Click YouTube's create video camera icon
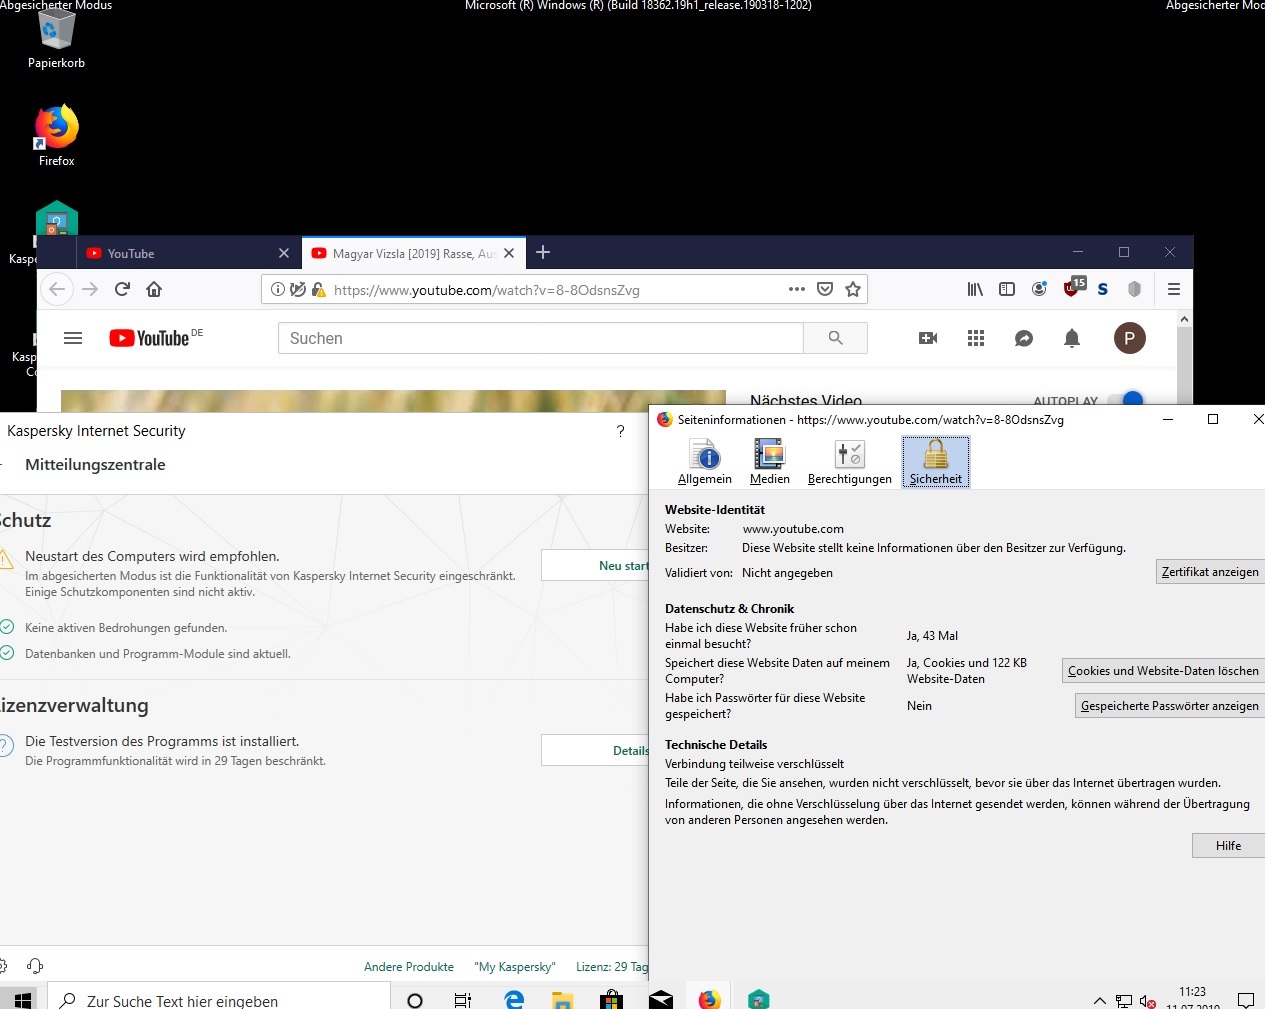 coord(928,338)
